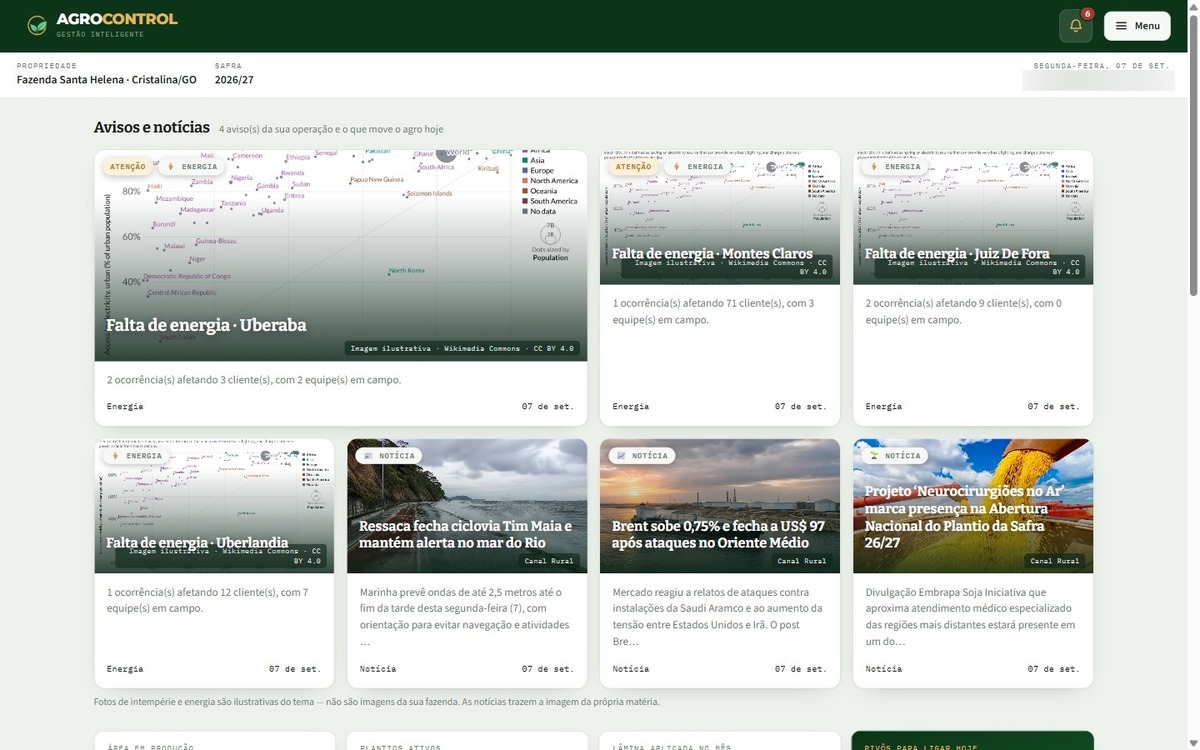This screenshot has height=750, width=1200.
Task: Click NOTÍCIA badge on the Ressaca ciclovia card
Action: tap(388, 456)
